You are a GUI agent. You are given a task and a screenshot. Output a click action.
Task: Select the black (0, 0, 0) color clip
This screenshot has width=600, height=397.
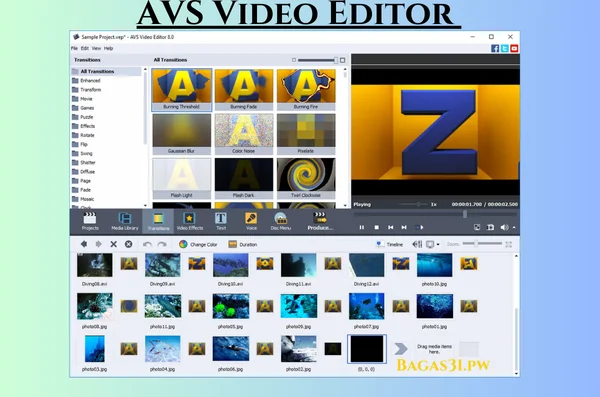[367, 349]
